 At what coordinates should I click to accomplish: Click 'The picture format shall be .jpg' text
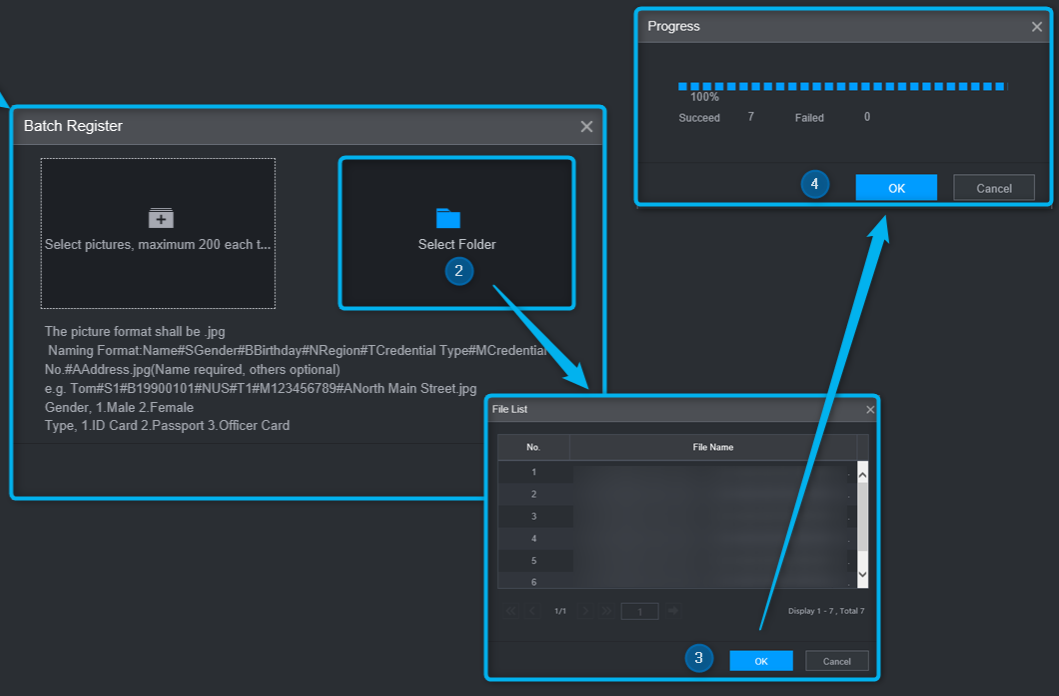click(x=135, y=331)
